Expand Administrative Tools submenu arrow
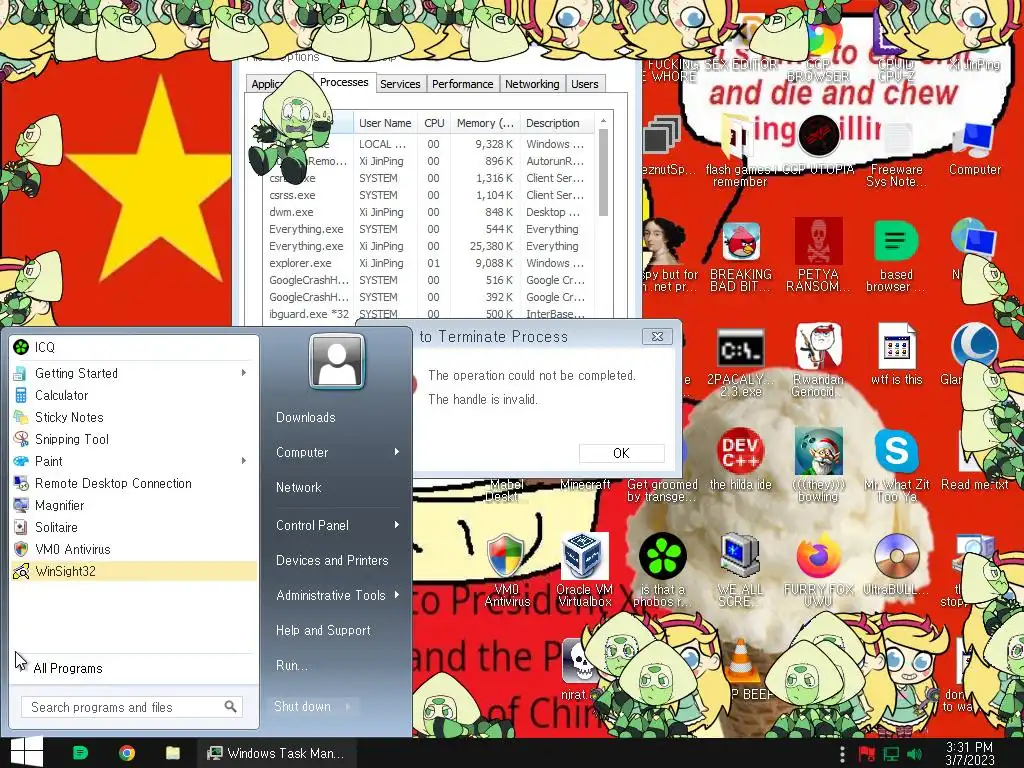The width and height of the screenshot is (1024, 768). (x=396, y=595)
